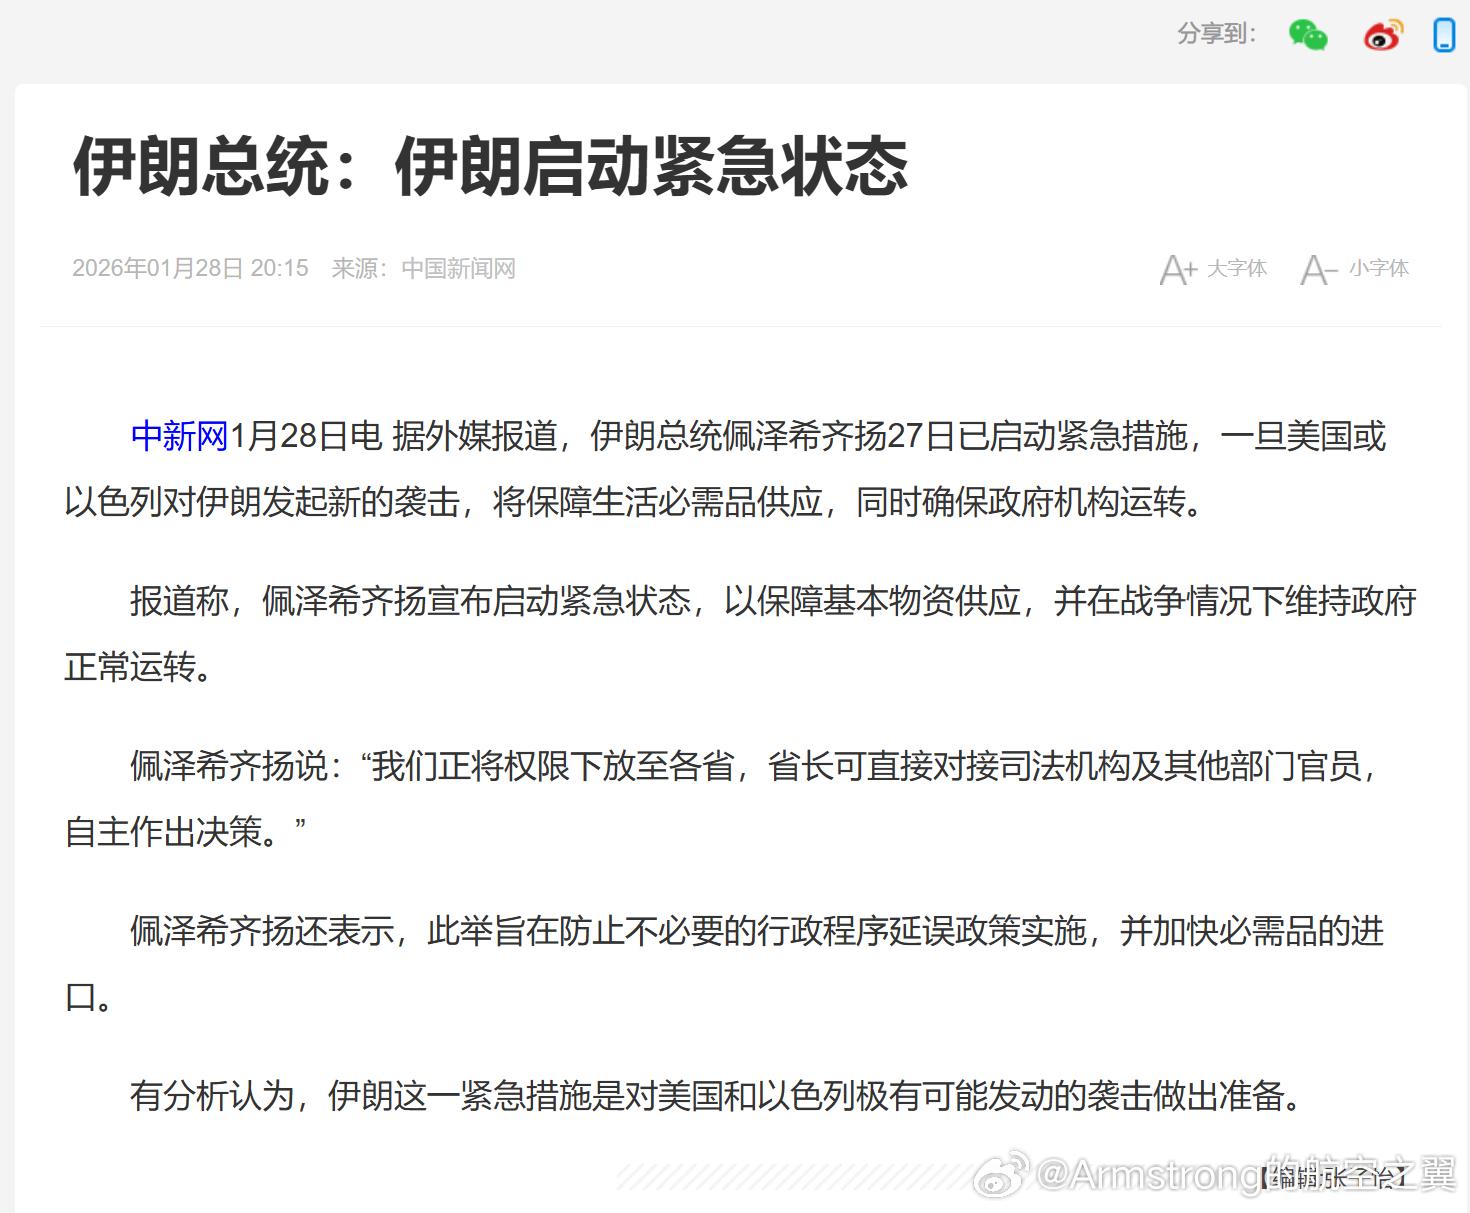Toggle font size back using A+ control
Viewport: 1470px width, 1213px height.
[x=1177, y=268]
